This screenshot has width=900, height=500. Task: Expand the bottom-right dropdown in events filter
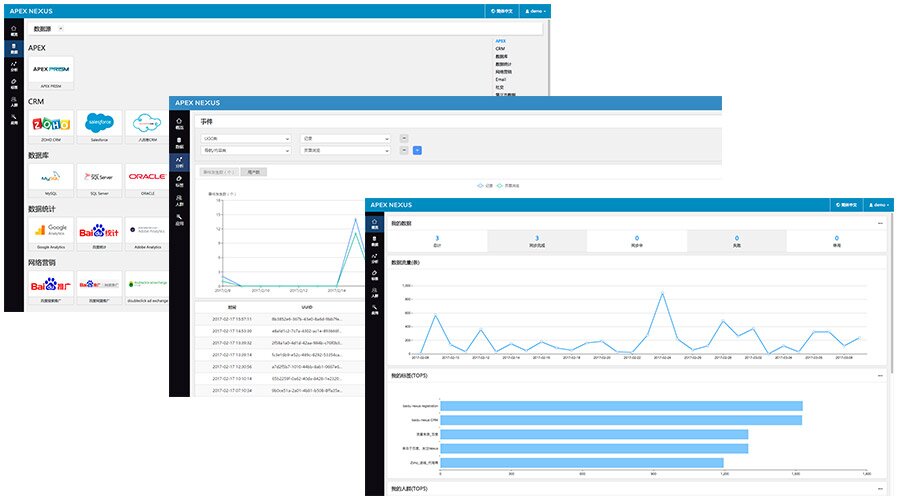(346, 150)
